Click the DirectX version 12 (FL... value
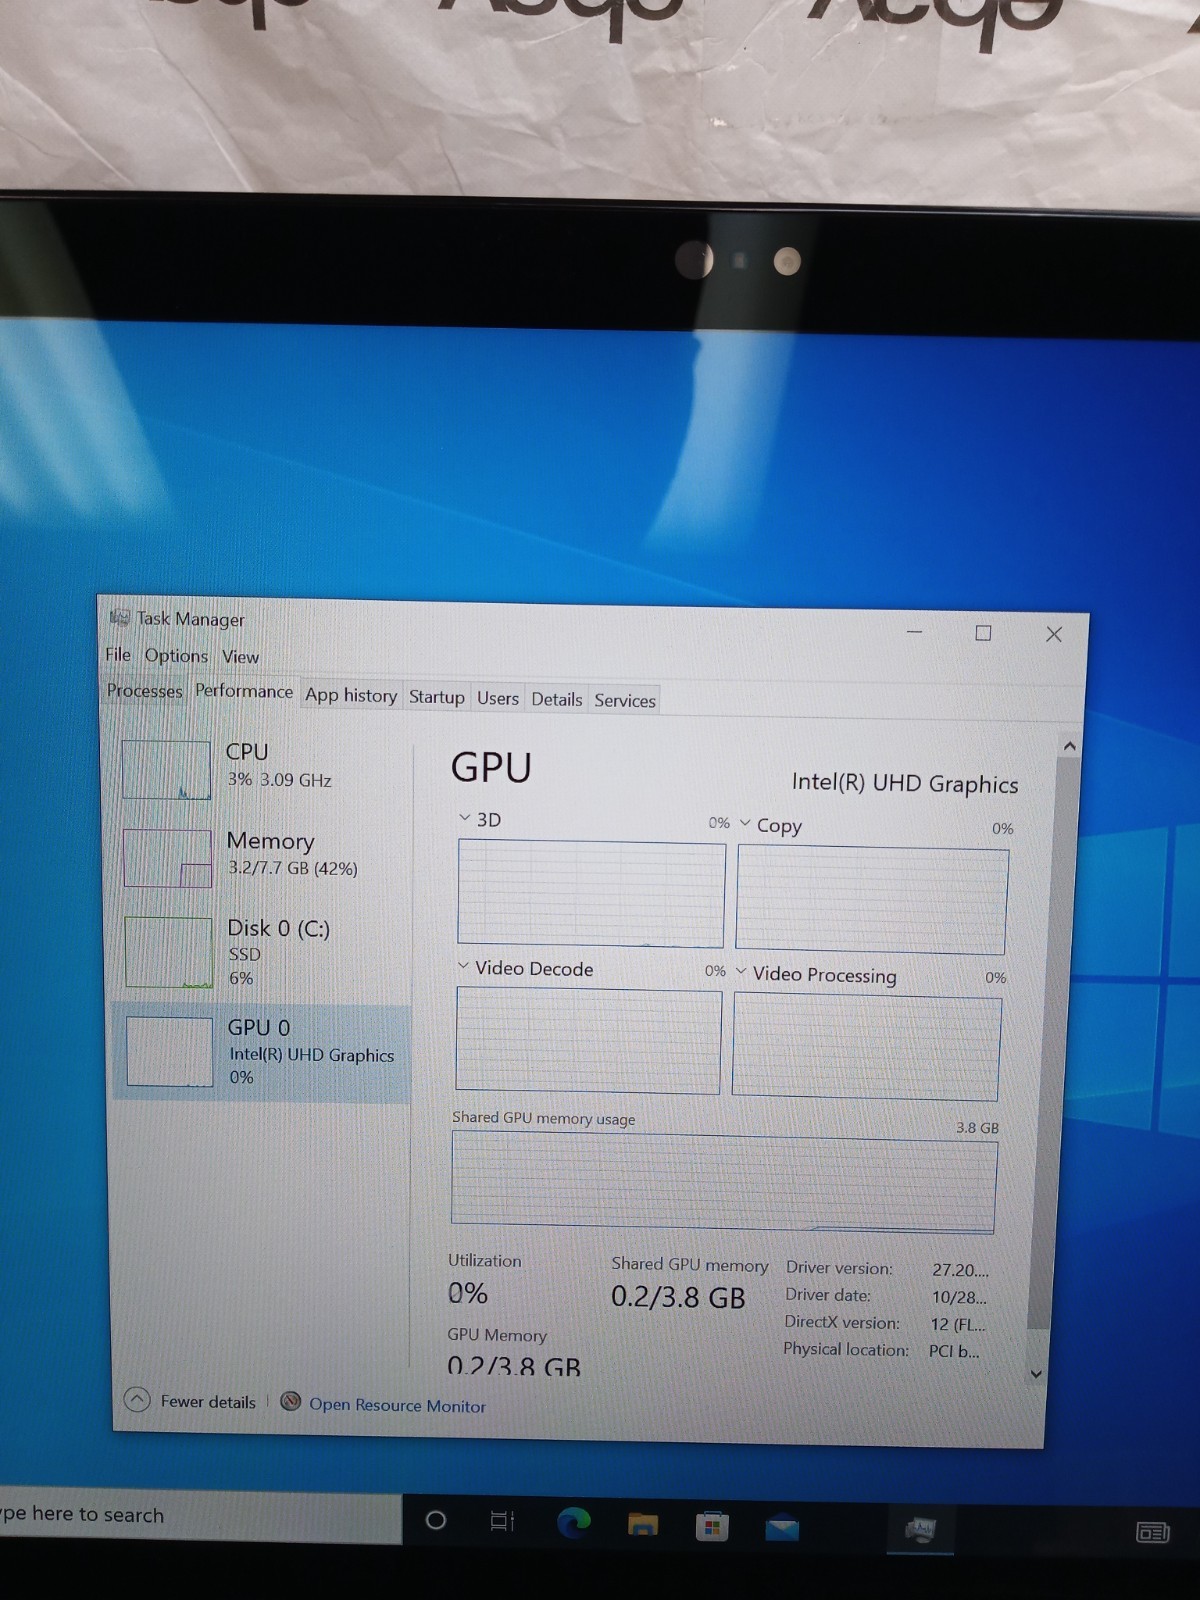The height and width of the screenshot is (1600, 1200). point(957,1324)
